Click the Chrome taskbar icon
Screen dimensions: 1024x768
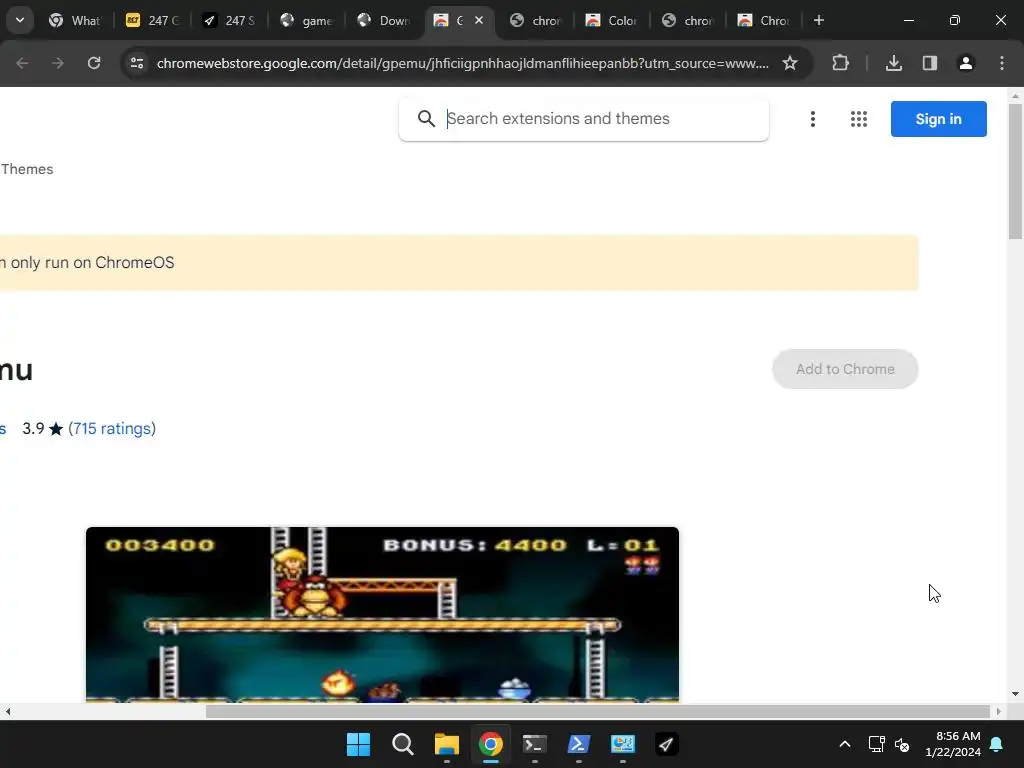tap(490, 744)
